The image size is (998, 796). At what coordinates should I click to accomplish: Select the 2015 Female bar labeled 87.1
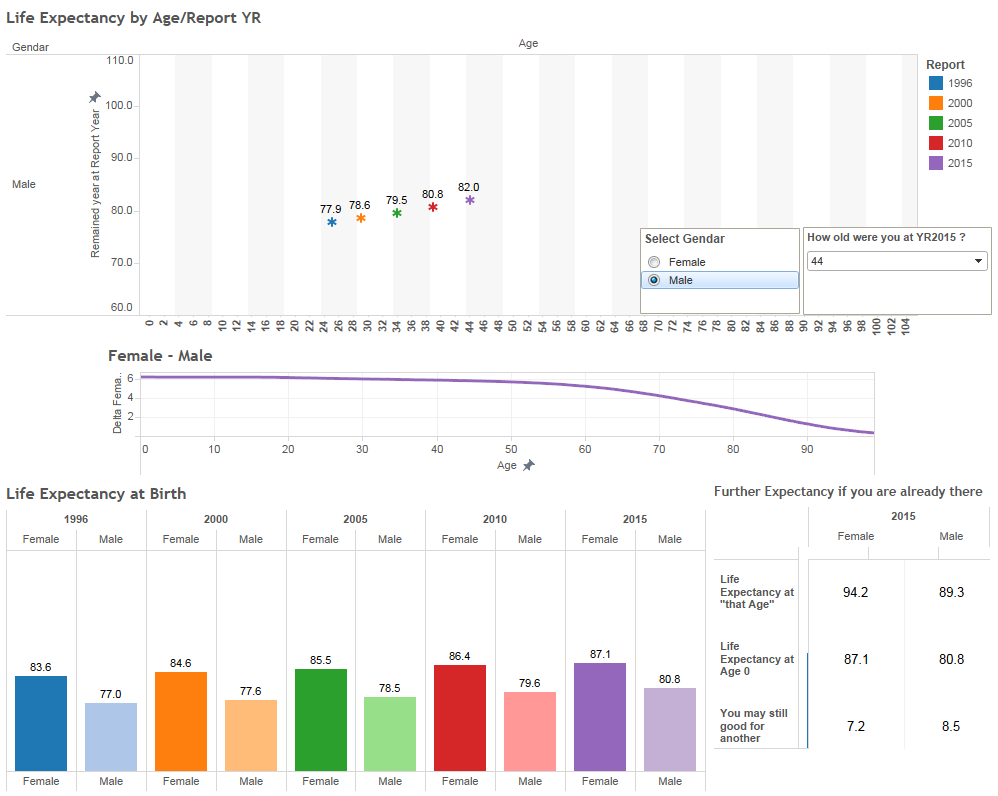(x=600, y=717)
